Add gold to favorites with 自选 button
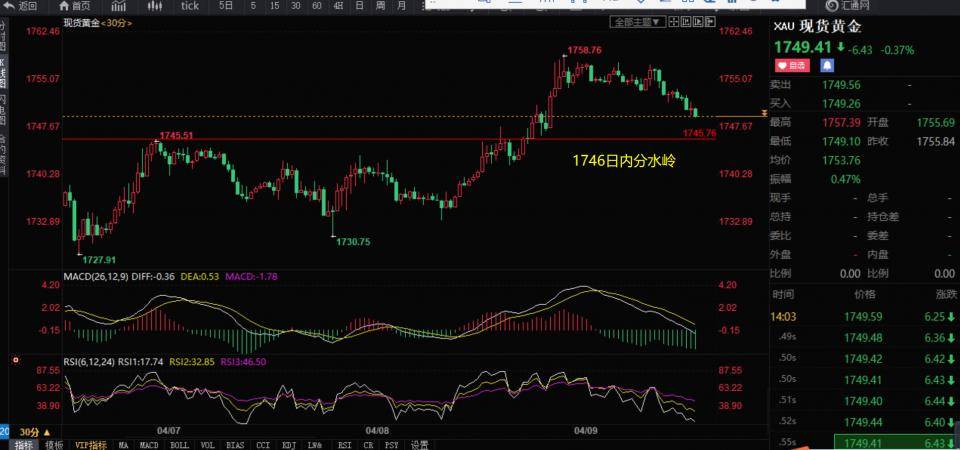960x450 pixels. click(x=791, y=65)
